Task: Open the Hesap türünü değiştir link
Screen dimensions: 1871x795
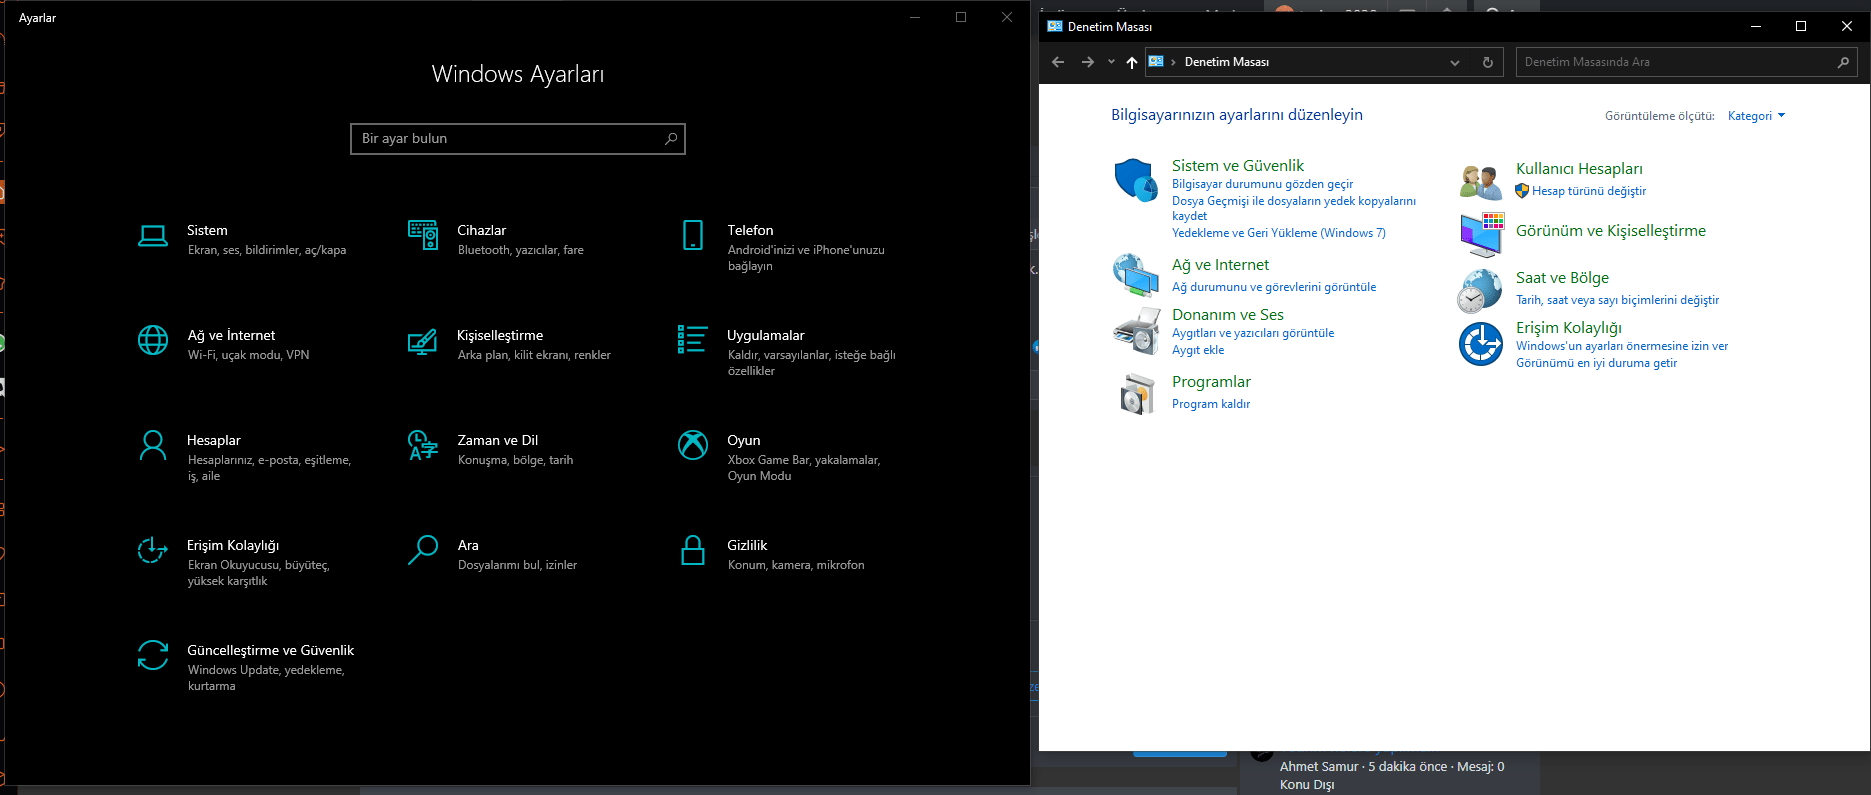Action: [1588, 191]
